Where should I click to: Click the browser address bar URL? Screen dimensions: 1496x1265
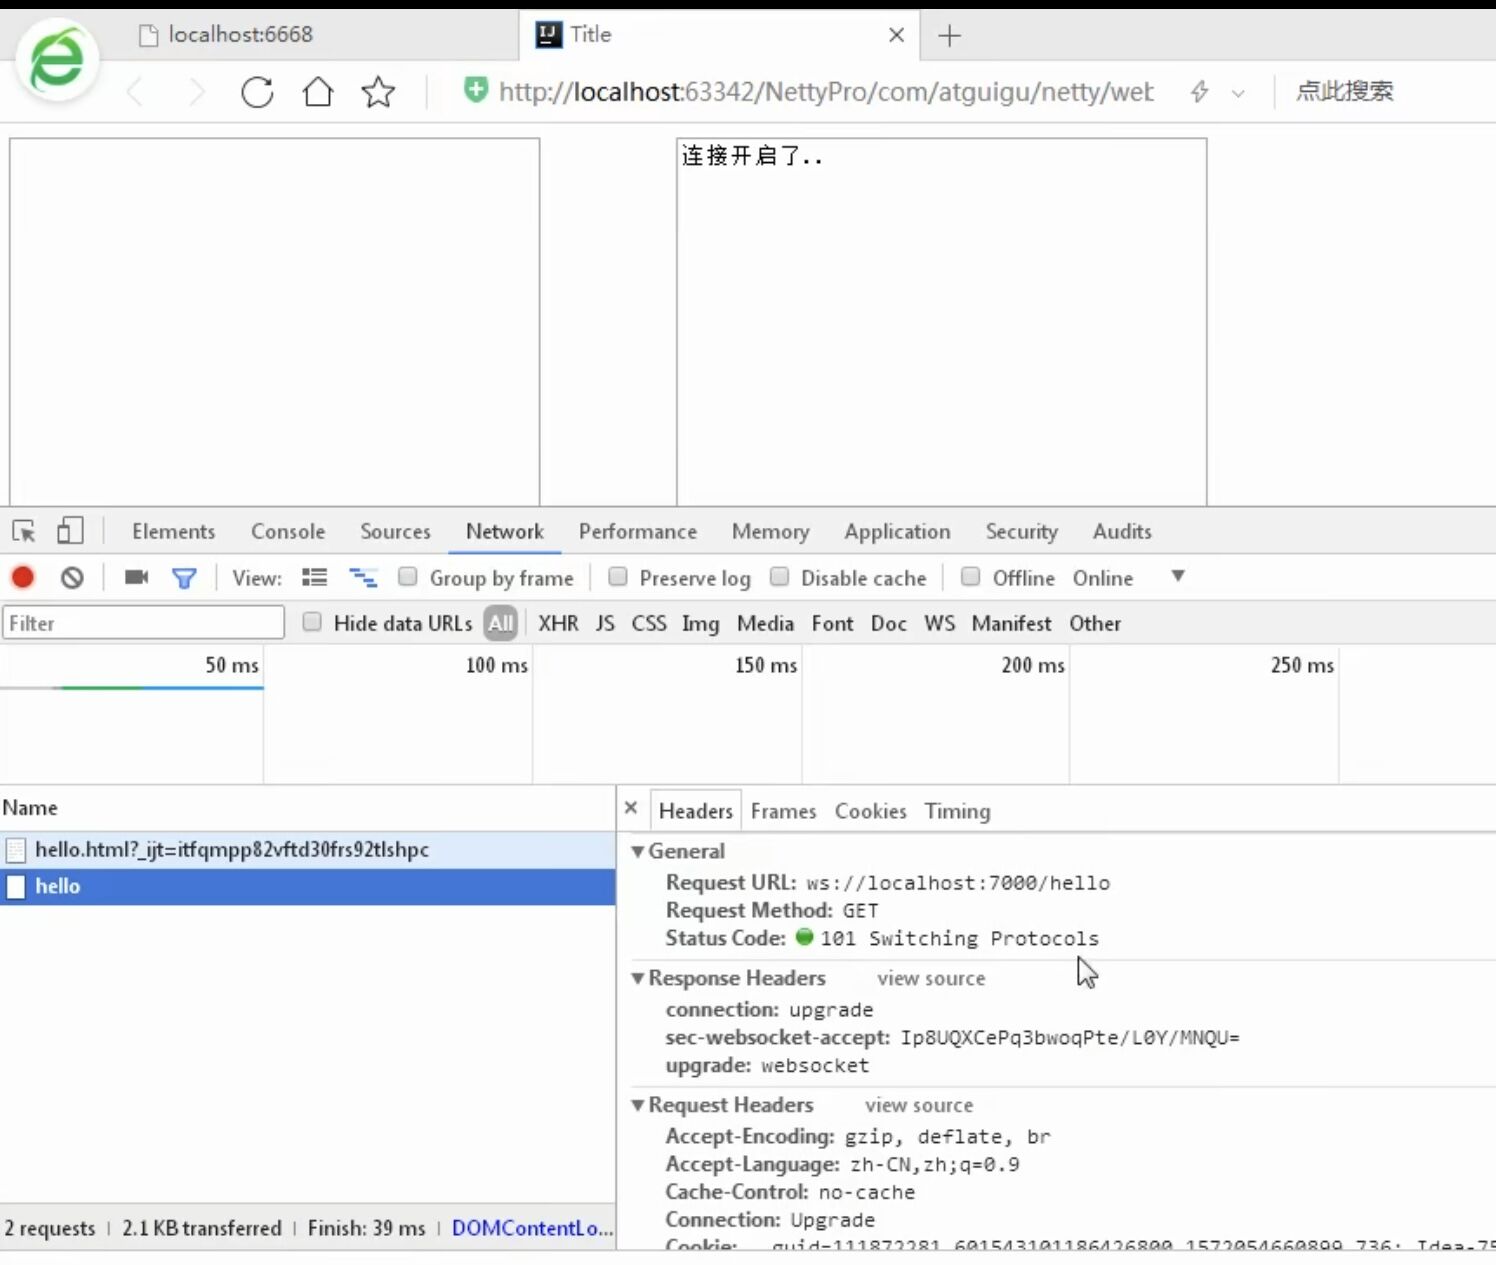(825, 92)
